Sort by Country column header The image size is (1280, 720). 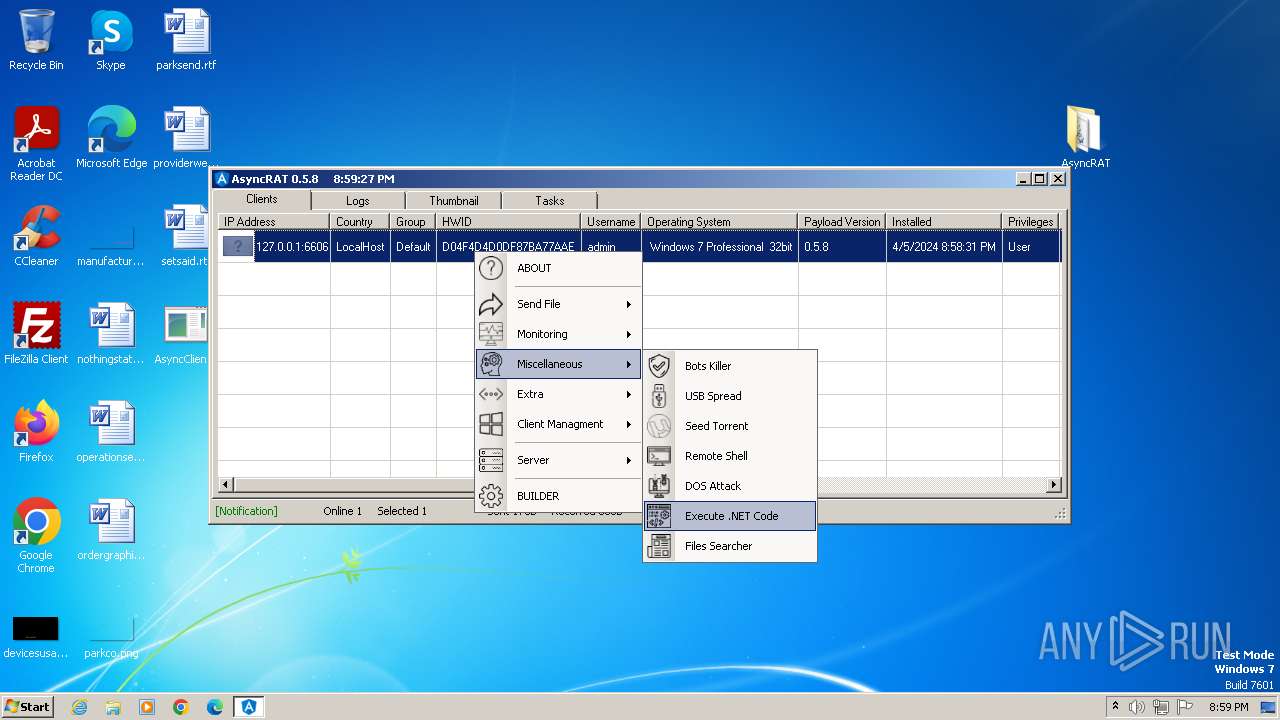360,222
